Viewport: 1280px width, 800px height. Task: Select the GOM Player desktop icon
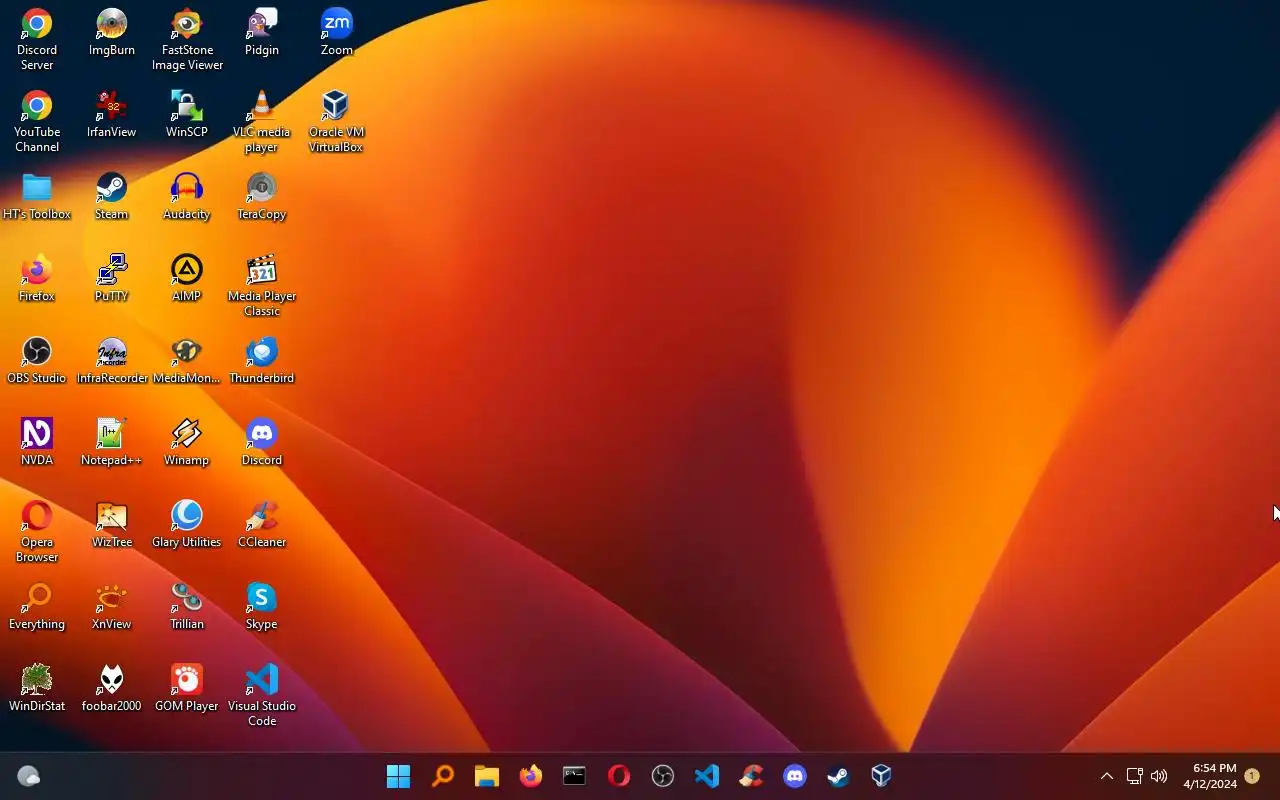187,689
